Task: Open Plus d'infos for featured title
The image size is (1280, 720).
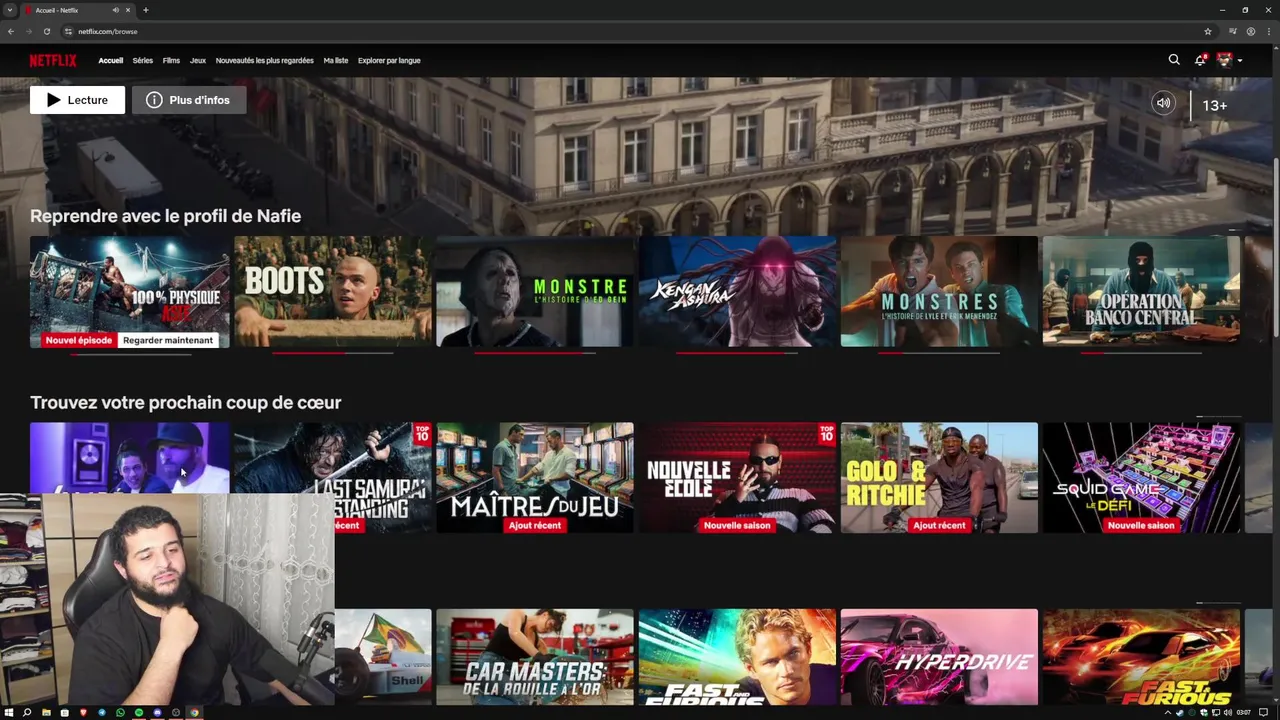Action: tap(189, 100)
